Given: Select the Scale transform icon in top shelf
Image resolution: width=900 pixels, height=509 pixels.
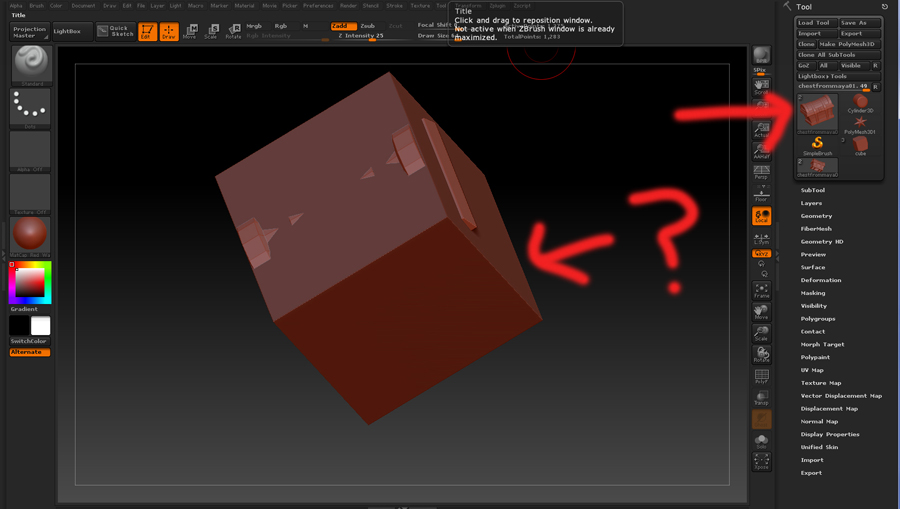Looking at the screenshot, I should [x=212, y=32].
